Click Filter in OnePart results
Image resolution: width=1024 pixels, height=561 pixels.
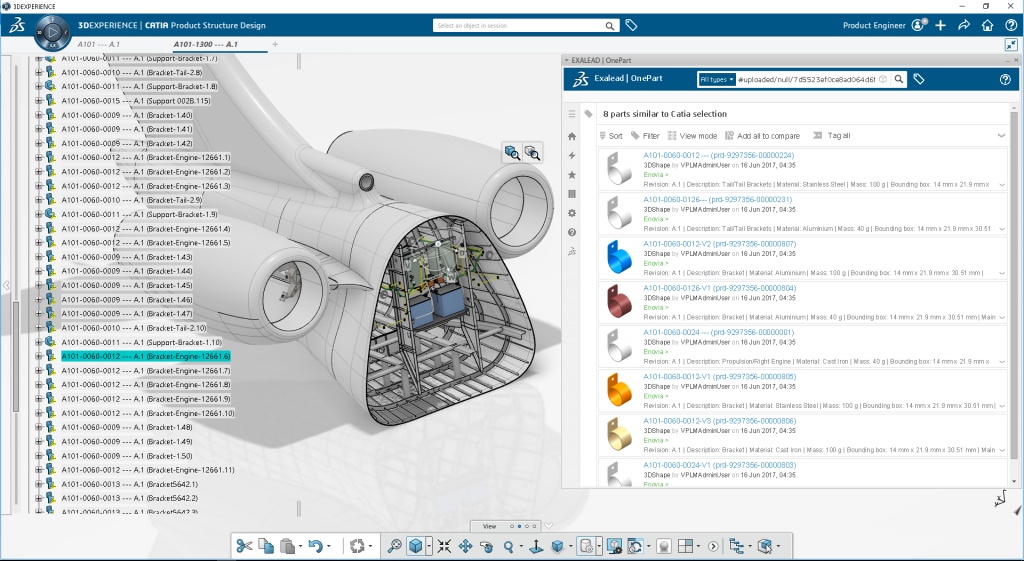coord(645,136)
